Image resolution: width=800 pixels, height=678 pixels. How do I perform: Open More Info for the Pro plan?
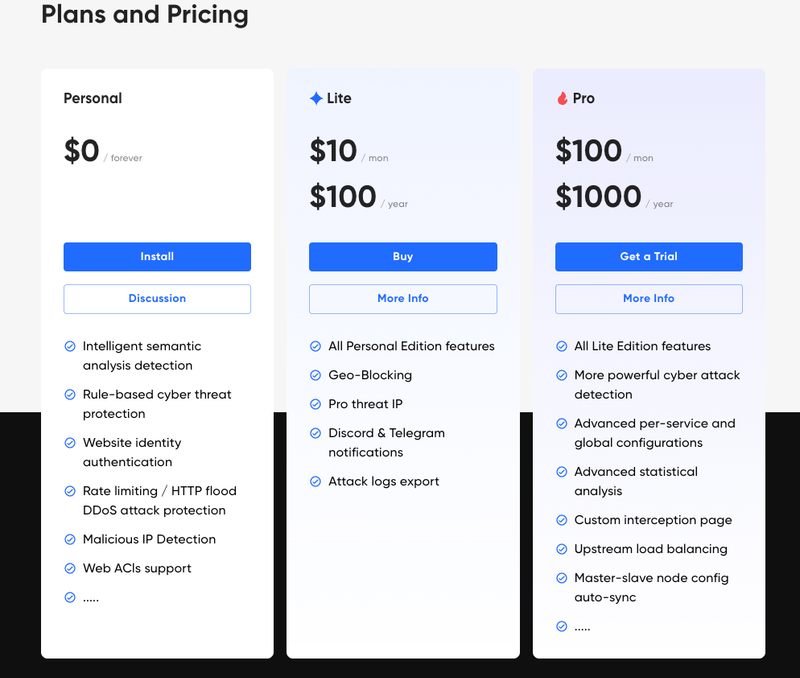coord(649,298)
